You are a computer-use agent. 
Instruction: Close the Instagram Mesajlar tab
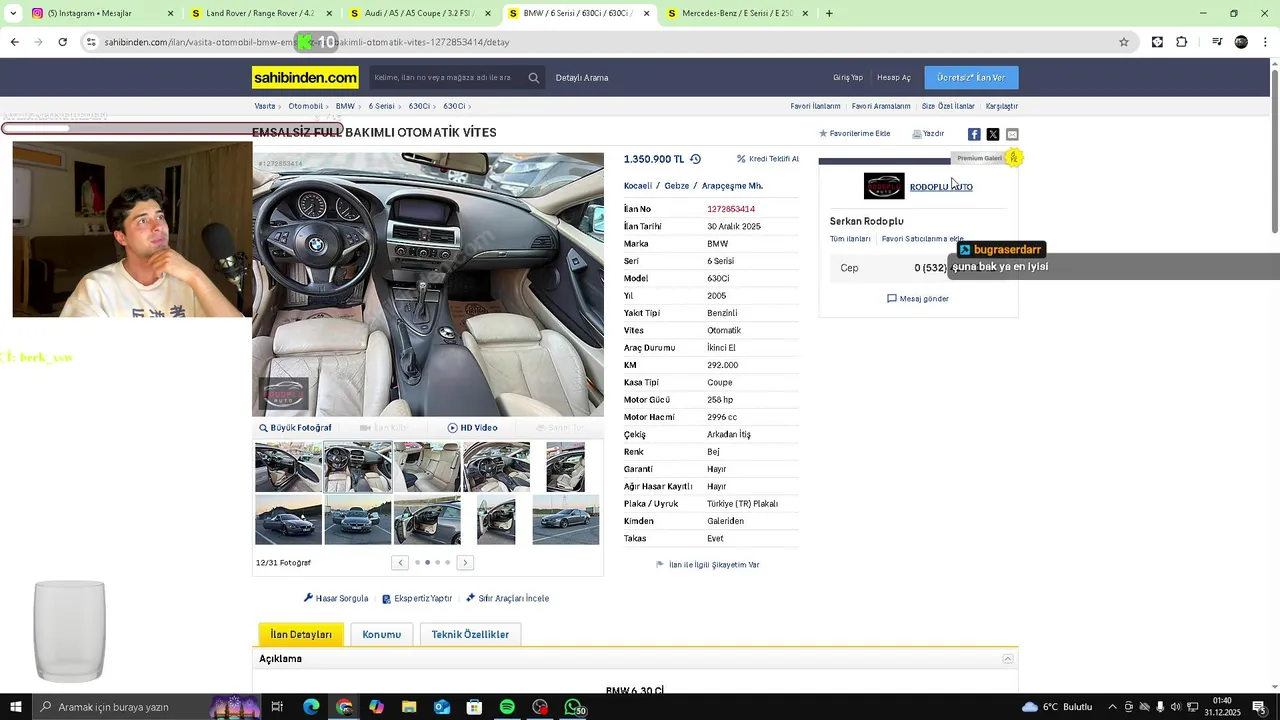pyautogui.click(x=170, y=13)
